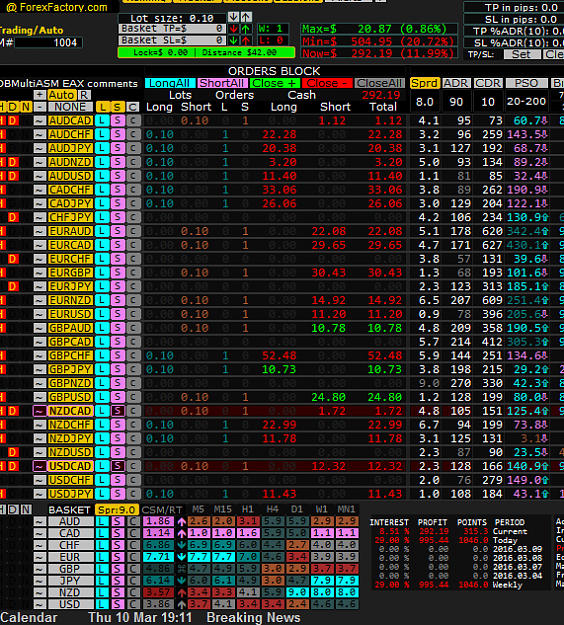Collapse with the minus button beside NONE

(x=39, y=107)
